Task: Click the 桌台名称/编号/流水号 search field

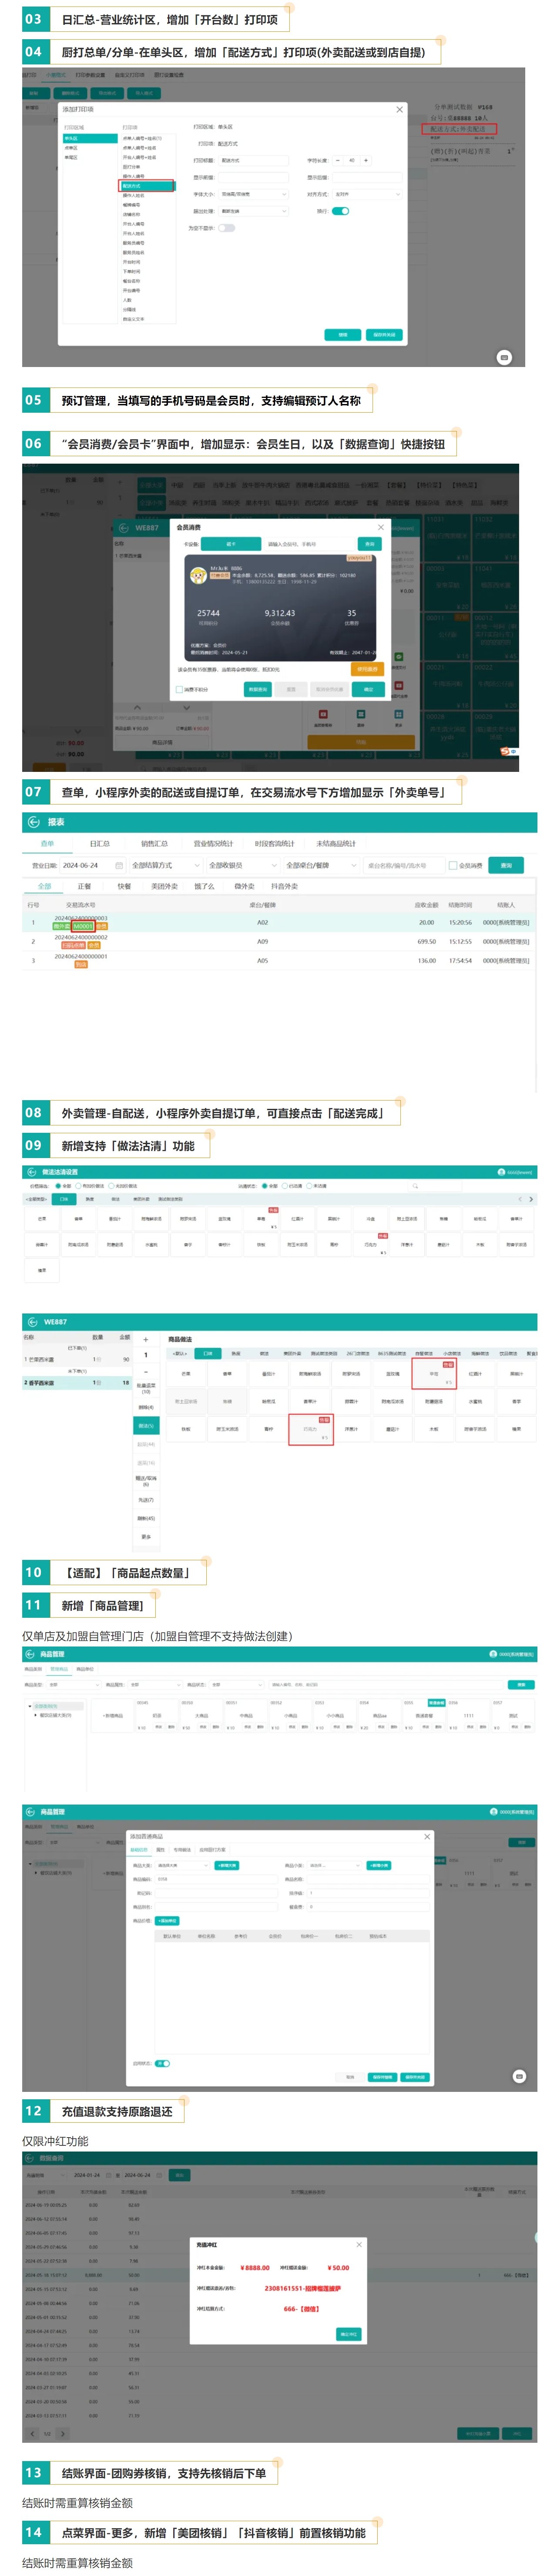Action: (403, 865)
